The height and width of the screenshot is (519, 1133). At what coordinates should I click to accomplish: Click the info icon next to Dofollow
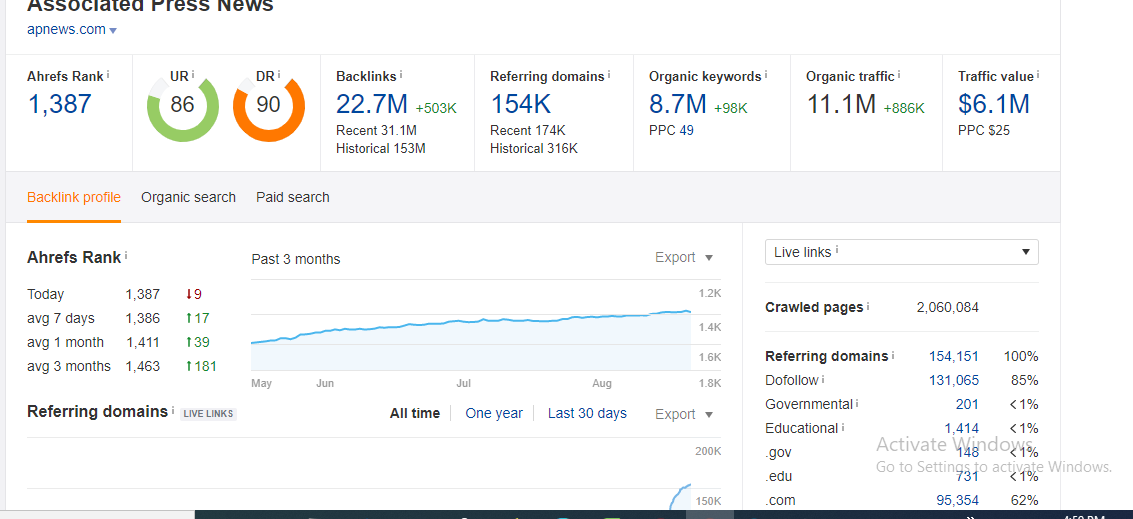point(823,380)
